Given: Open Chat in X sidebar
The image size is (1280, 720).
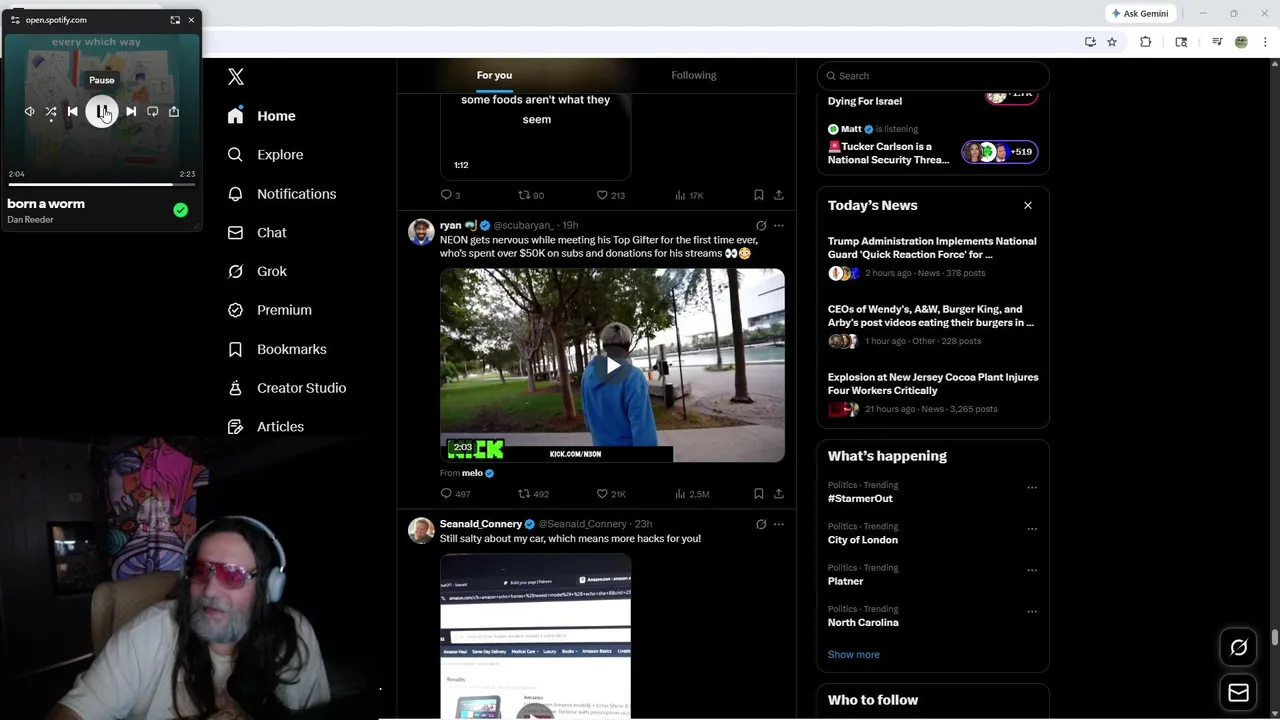Looking at the screenshot, I should (257, 233).
